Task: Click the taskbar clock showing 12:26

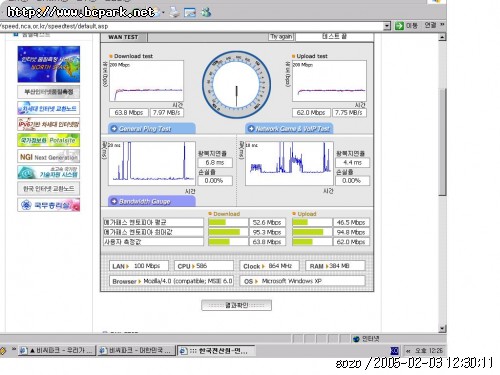Action: [x=428, y=351]
